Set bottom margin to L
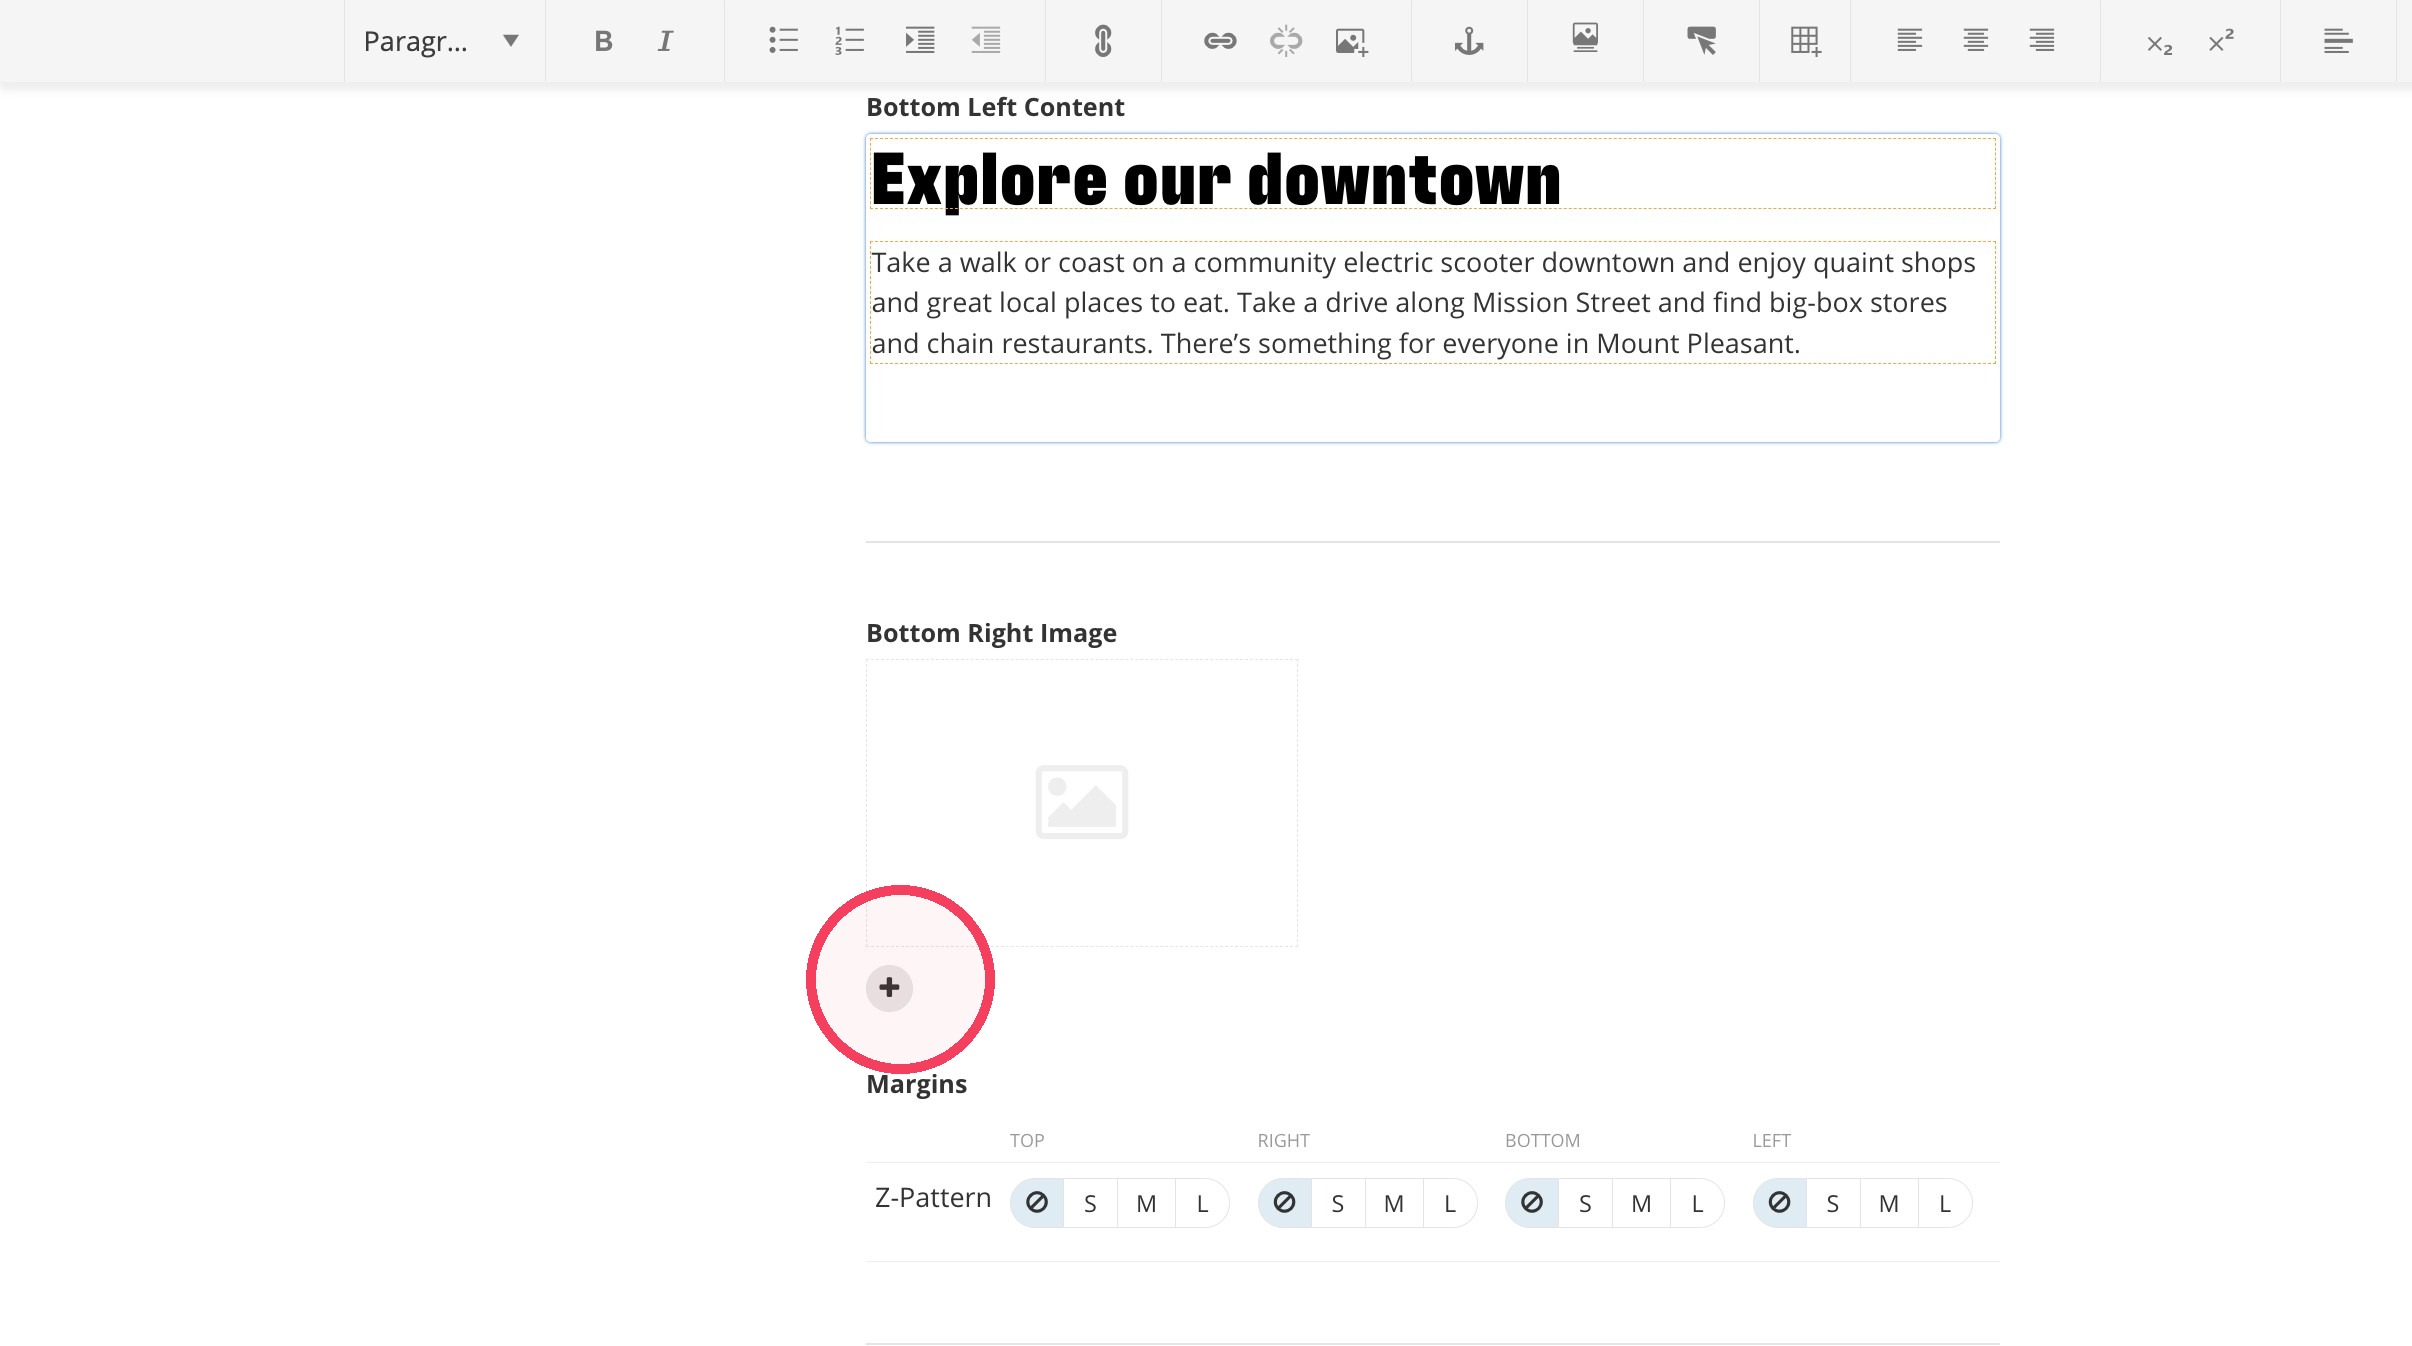 coord(1697,1203)
